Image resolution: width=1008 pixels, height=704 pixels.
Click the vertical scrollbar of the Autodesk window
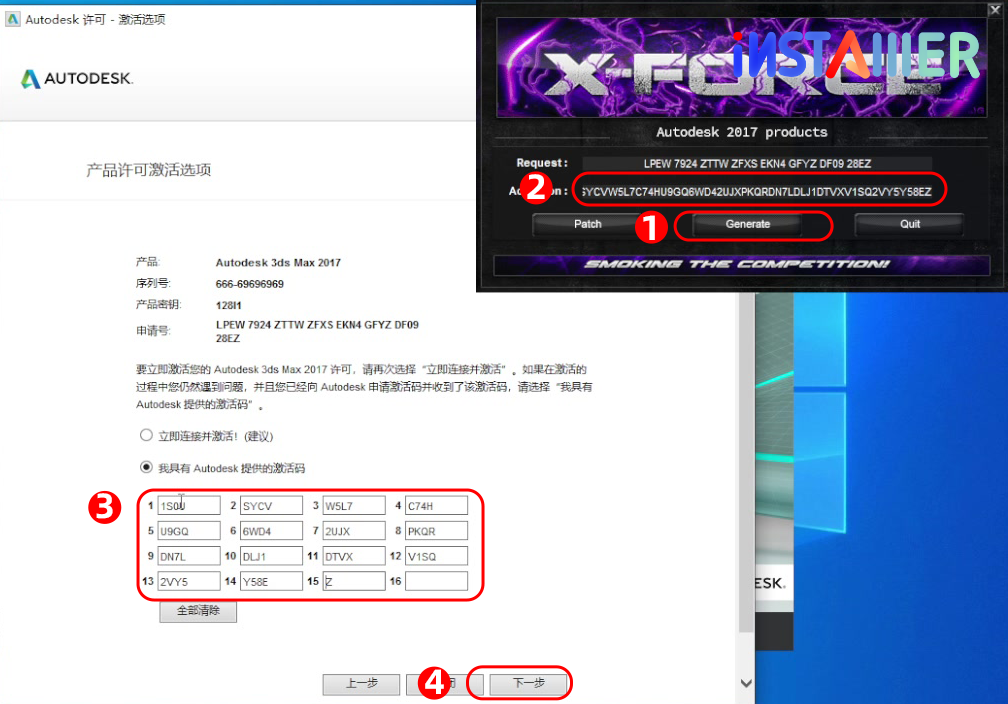coord(746,463)
